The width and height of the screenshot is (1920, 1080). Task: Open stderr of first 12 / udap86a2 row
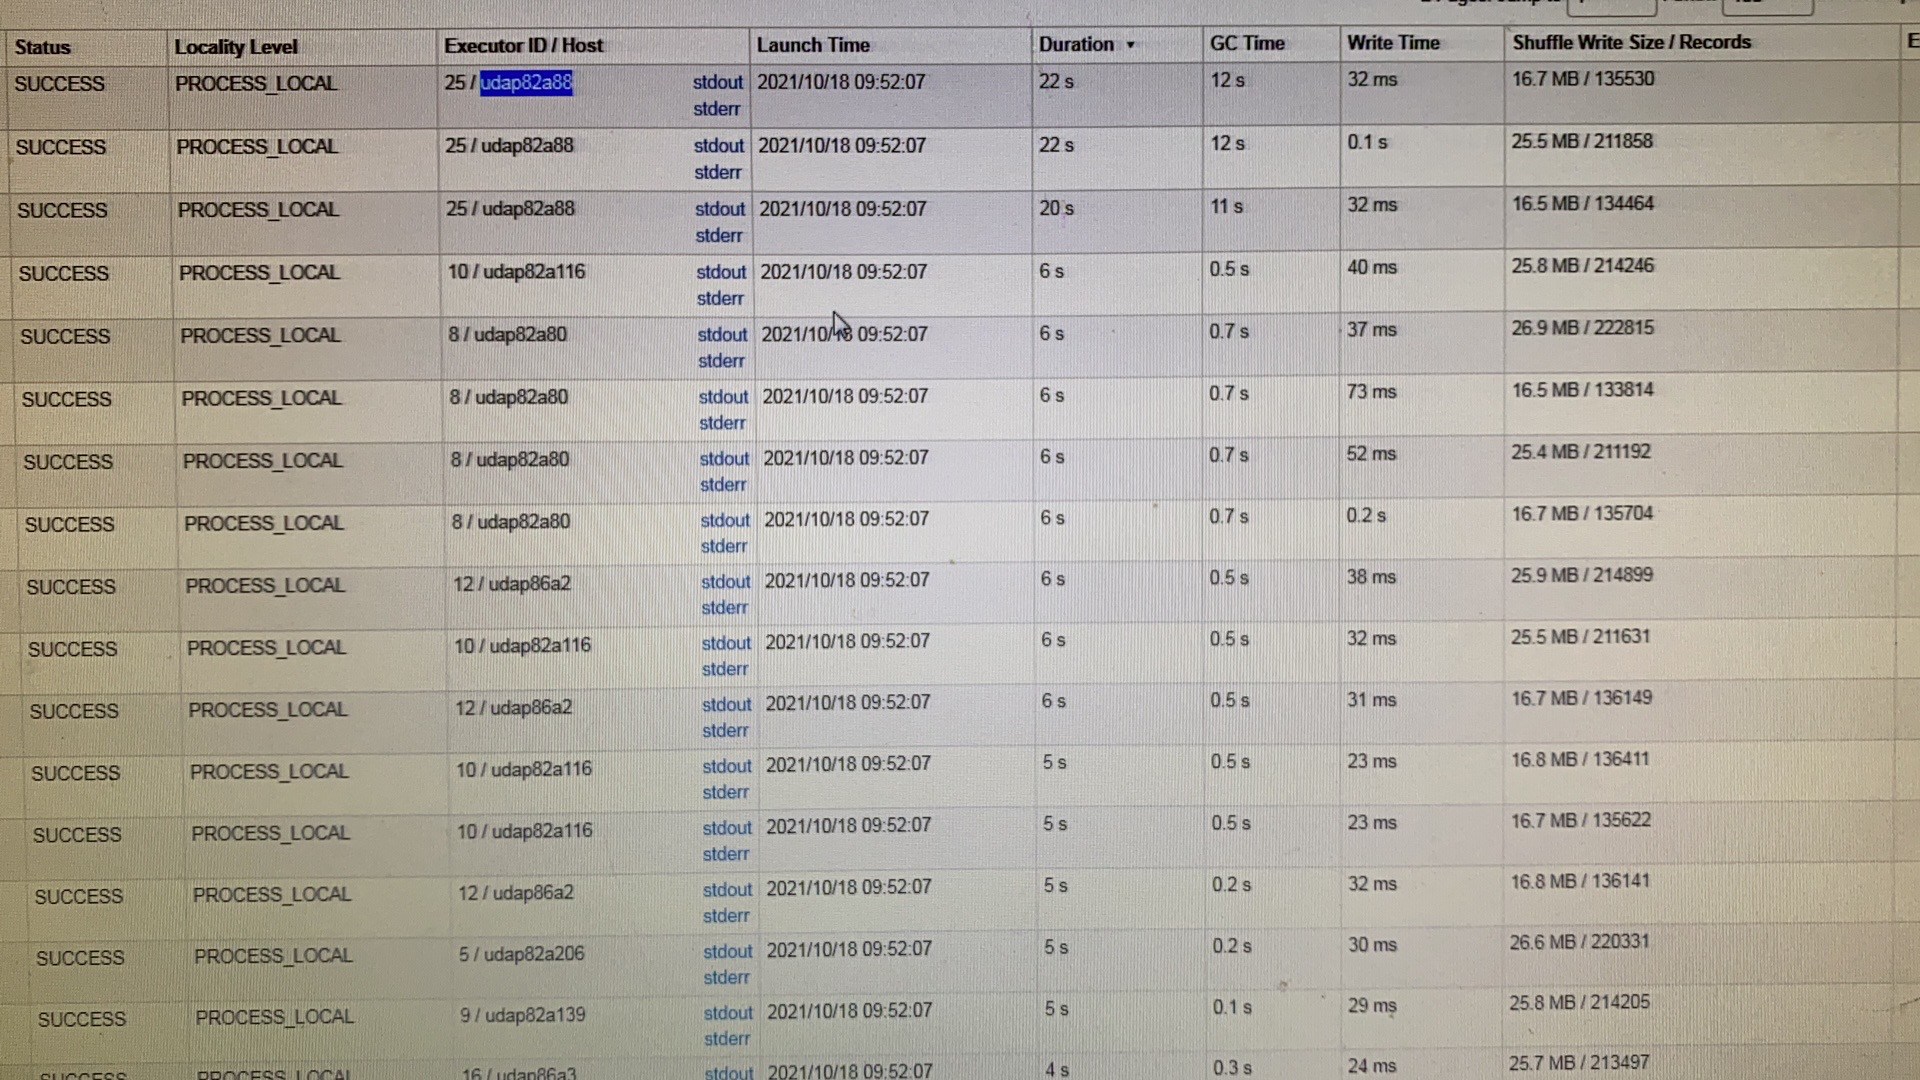[x=725, y=607]
